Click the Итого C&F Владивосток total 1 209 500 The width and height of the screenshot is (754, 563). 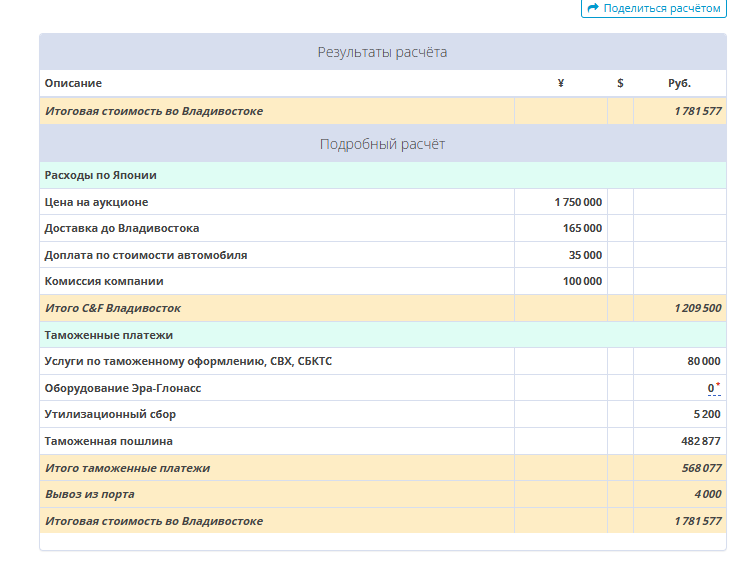[698, 308]
